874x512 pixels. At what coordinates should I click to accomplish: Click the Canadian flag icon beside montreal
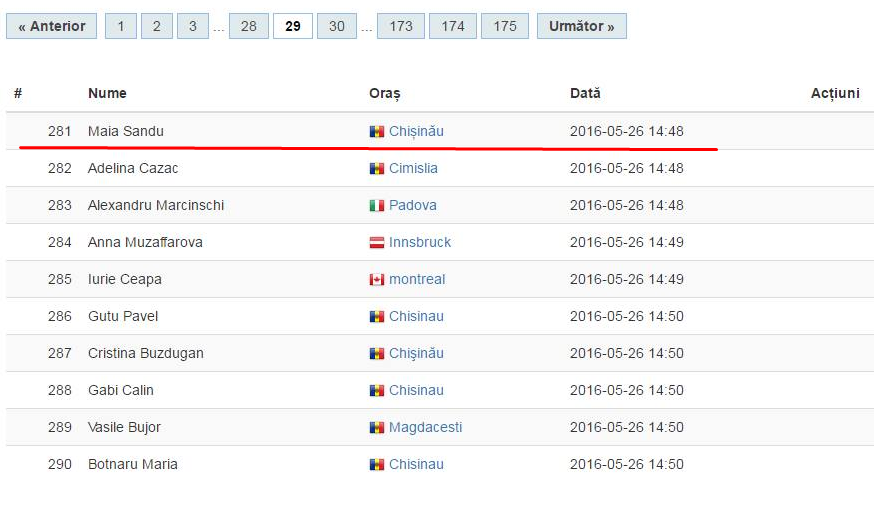click(377, 280)
